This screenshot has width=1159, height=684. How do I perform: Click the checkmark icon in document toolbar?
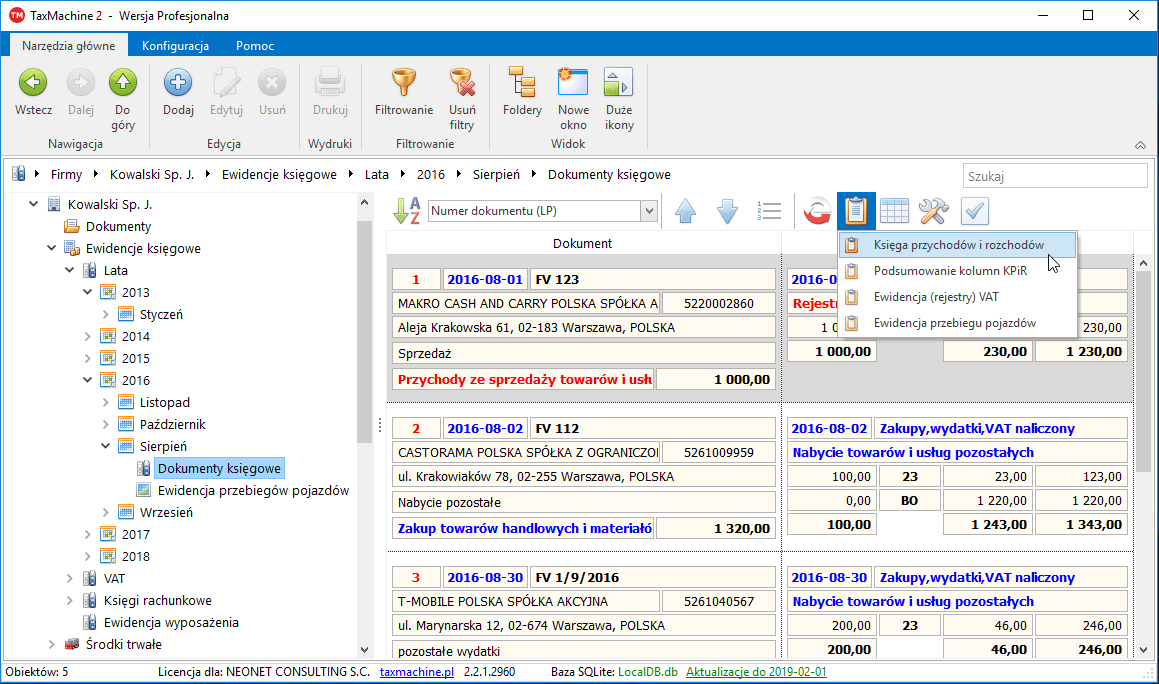tap(975, 211)
